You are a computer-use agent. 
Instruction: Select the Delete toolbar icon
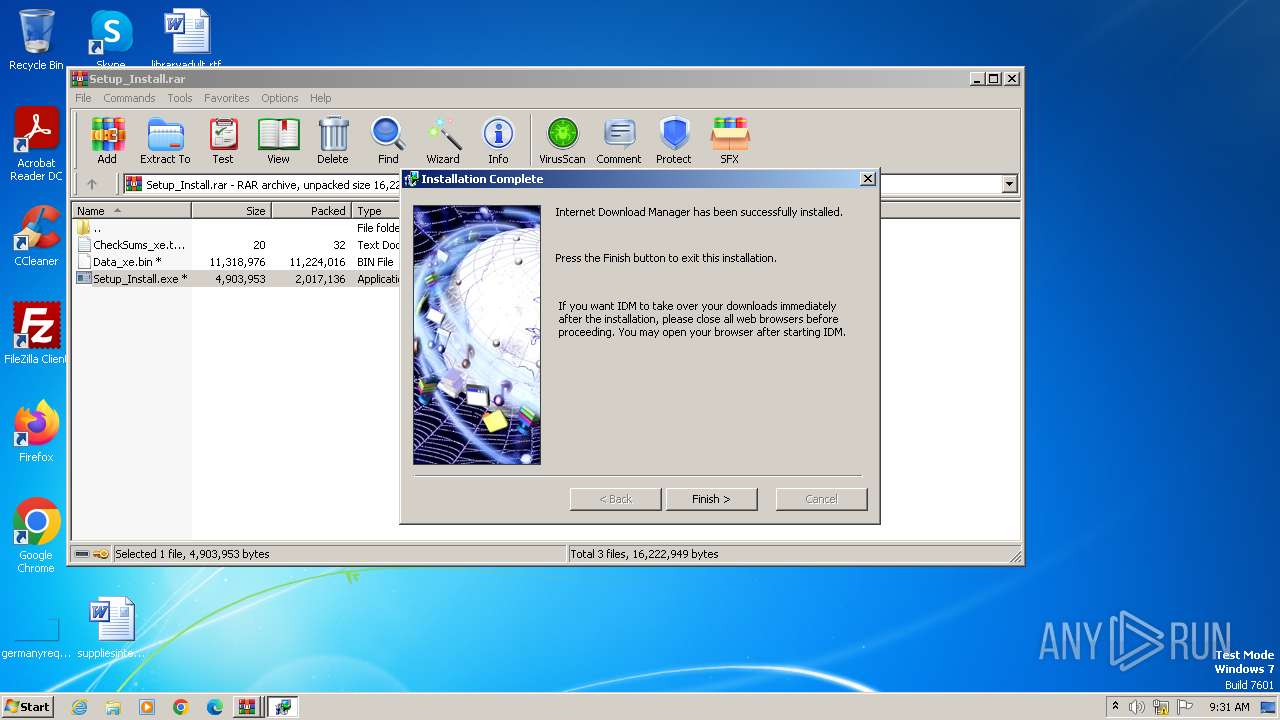coord(333,140)
